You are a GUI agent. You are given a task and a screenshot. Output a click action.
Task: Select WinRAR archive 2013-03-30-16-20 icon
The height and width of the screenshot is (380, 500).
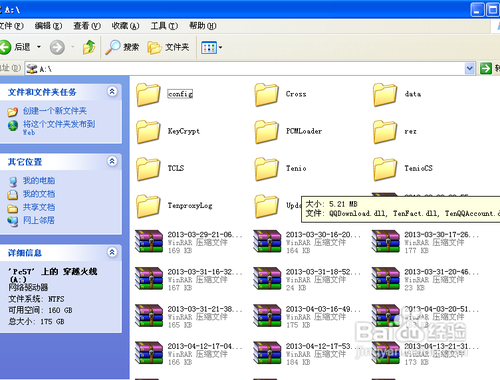pos(267,241)
